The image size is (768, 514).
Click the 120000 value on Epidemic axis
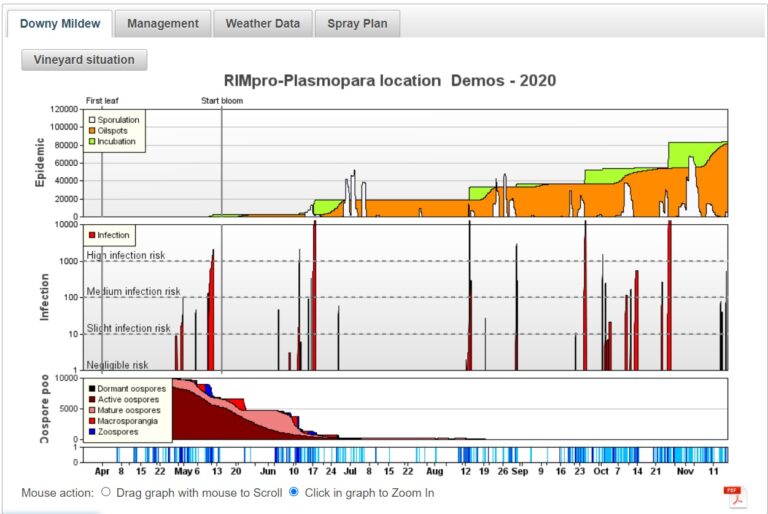[x=64, y=109]
